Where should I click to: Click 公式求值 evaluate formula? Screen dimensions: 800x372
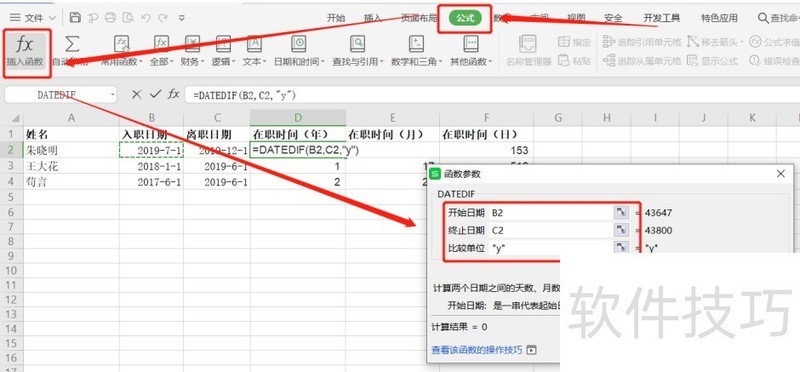[x=774, y=42]
